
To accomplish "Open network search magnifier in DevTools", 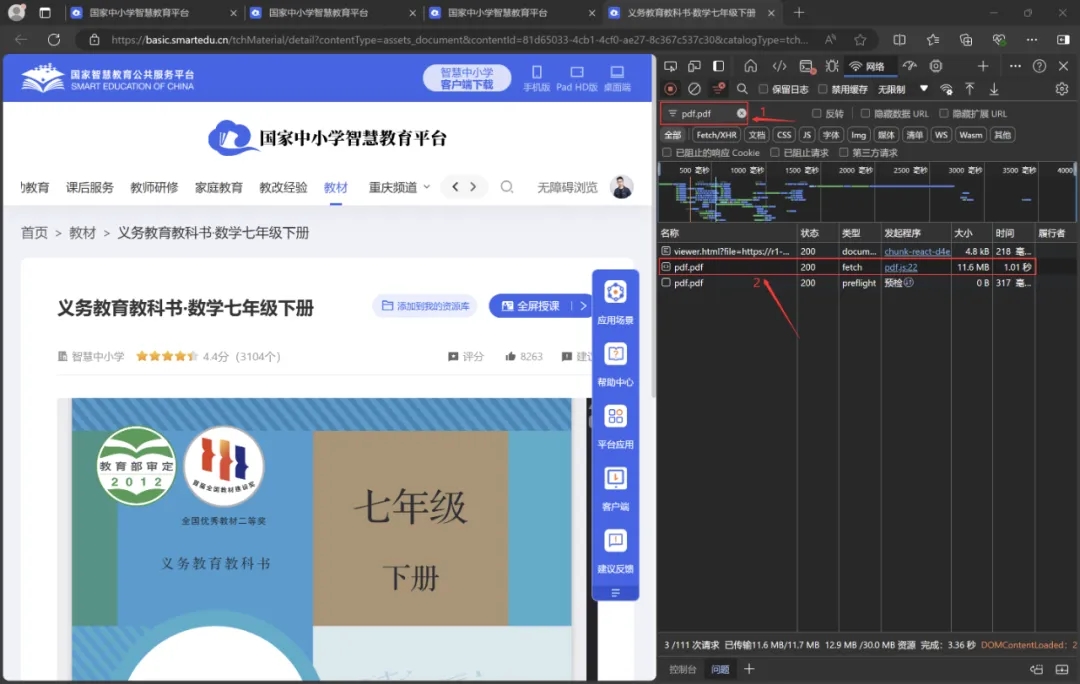I will 742,89.
